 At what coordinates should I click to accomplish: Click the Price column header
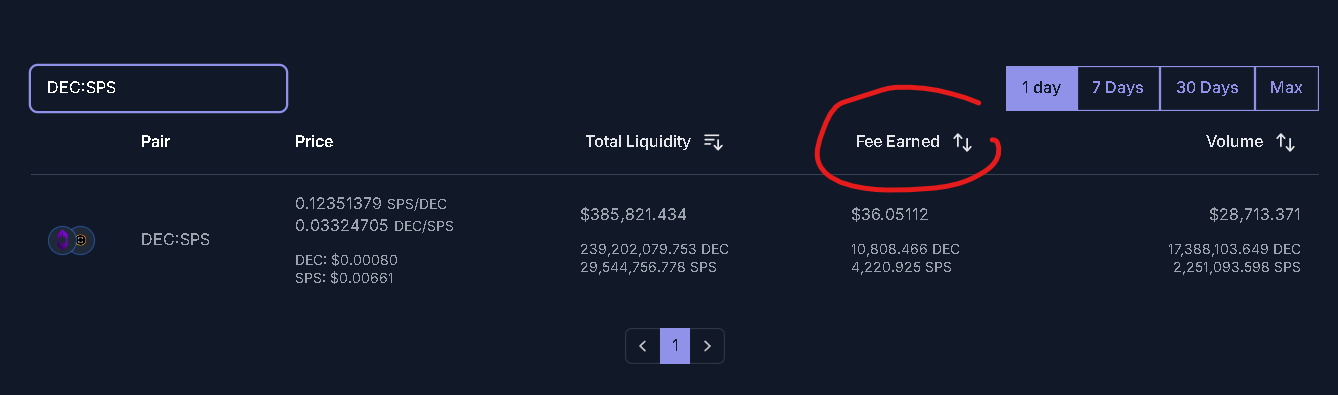click(314, 142)
